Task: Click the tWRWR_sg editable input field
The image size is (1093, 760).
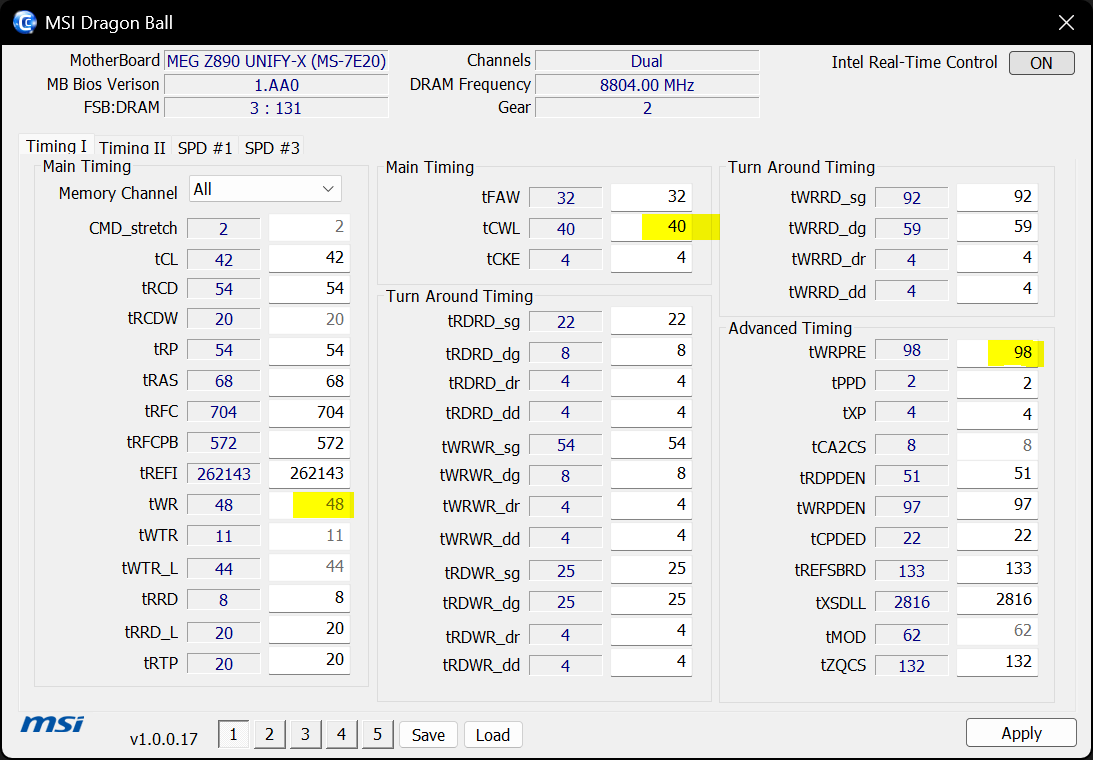Action: coord(651,443)
